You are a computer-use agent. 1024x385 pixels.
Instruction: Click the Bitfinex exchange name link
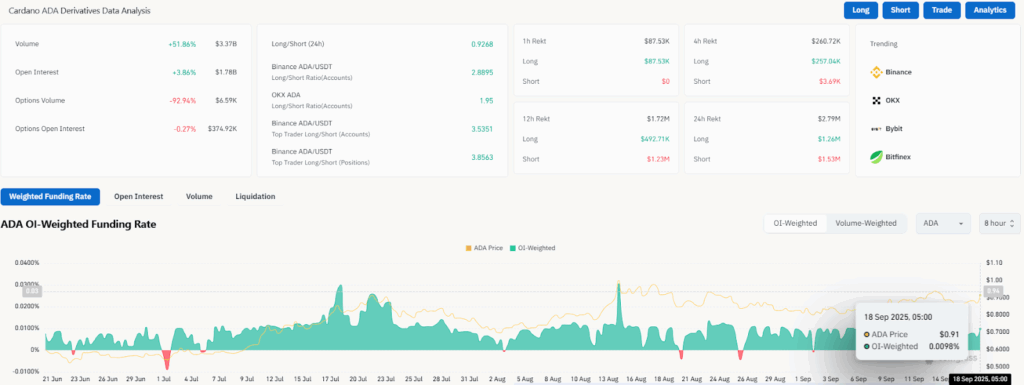[x=899, y=157]
